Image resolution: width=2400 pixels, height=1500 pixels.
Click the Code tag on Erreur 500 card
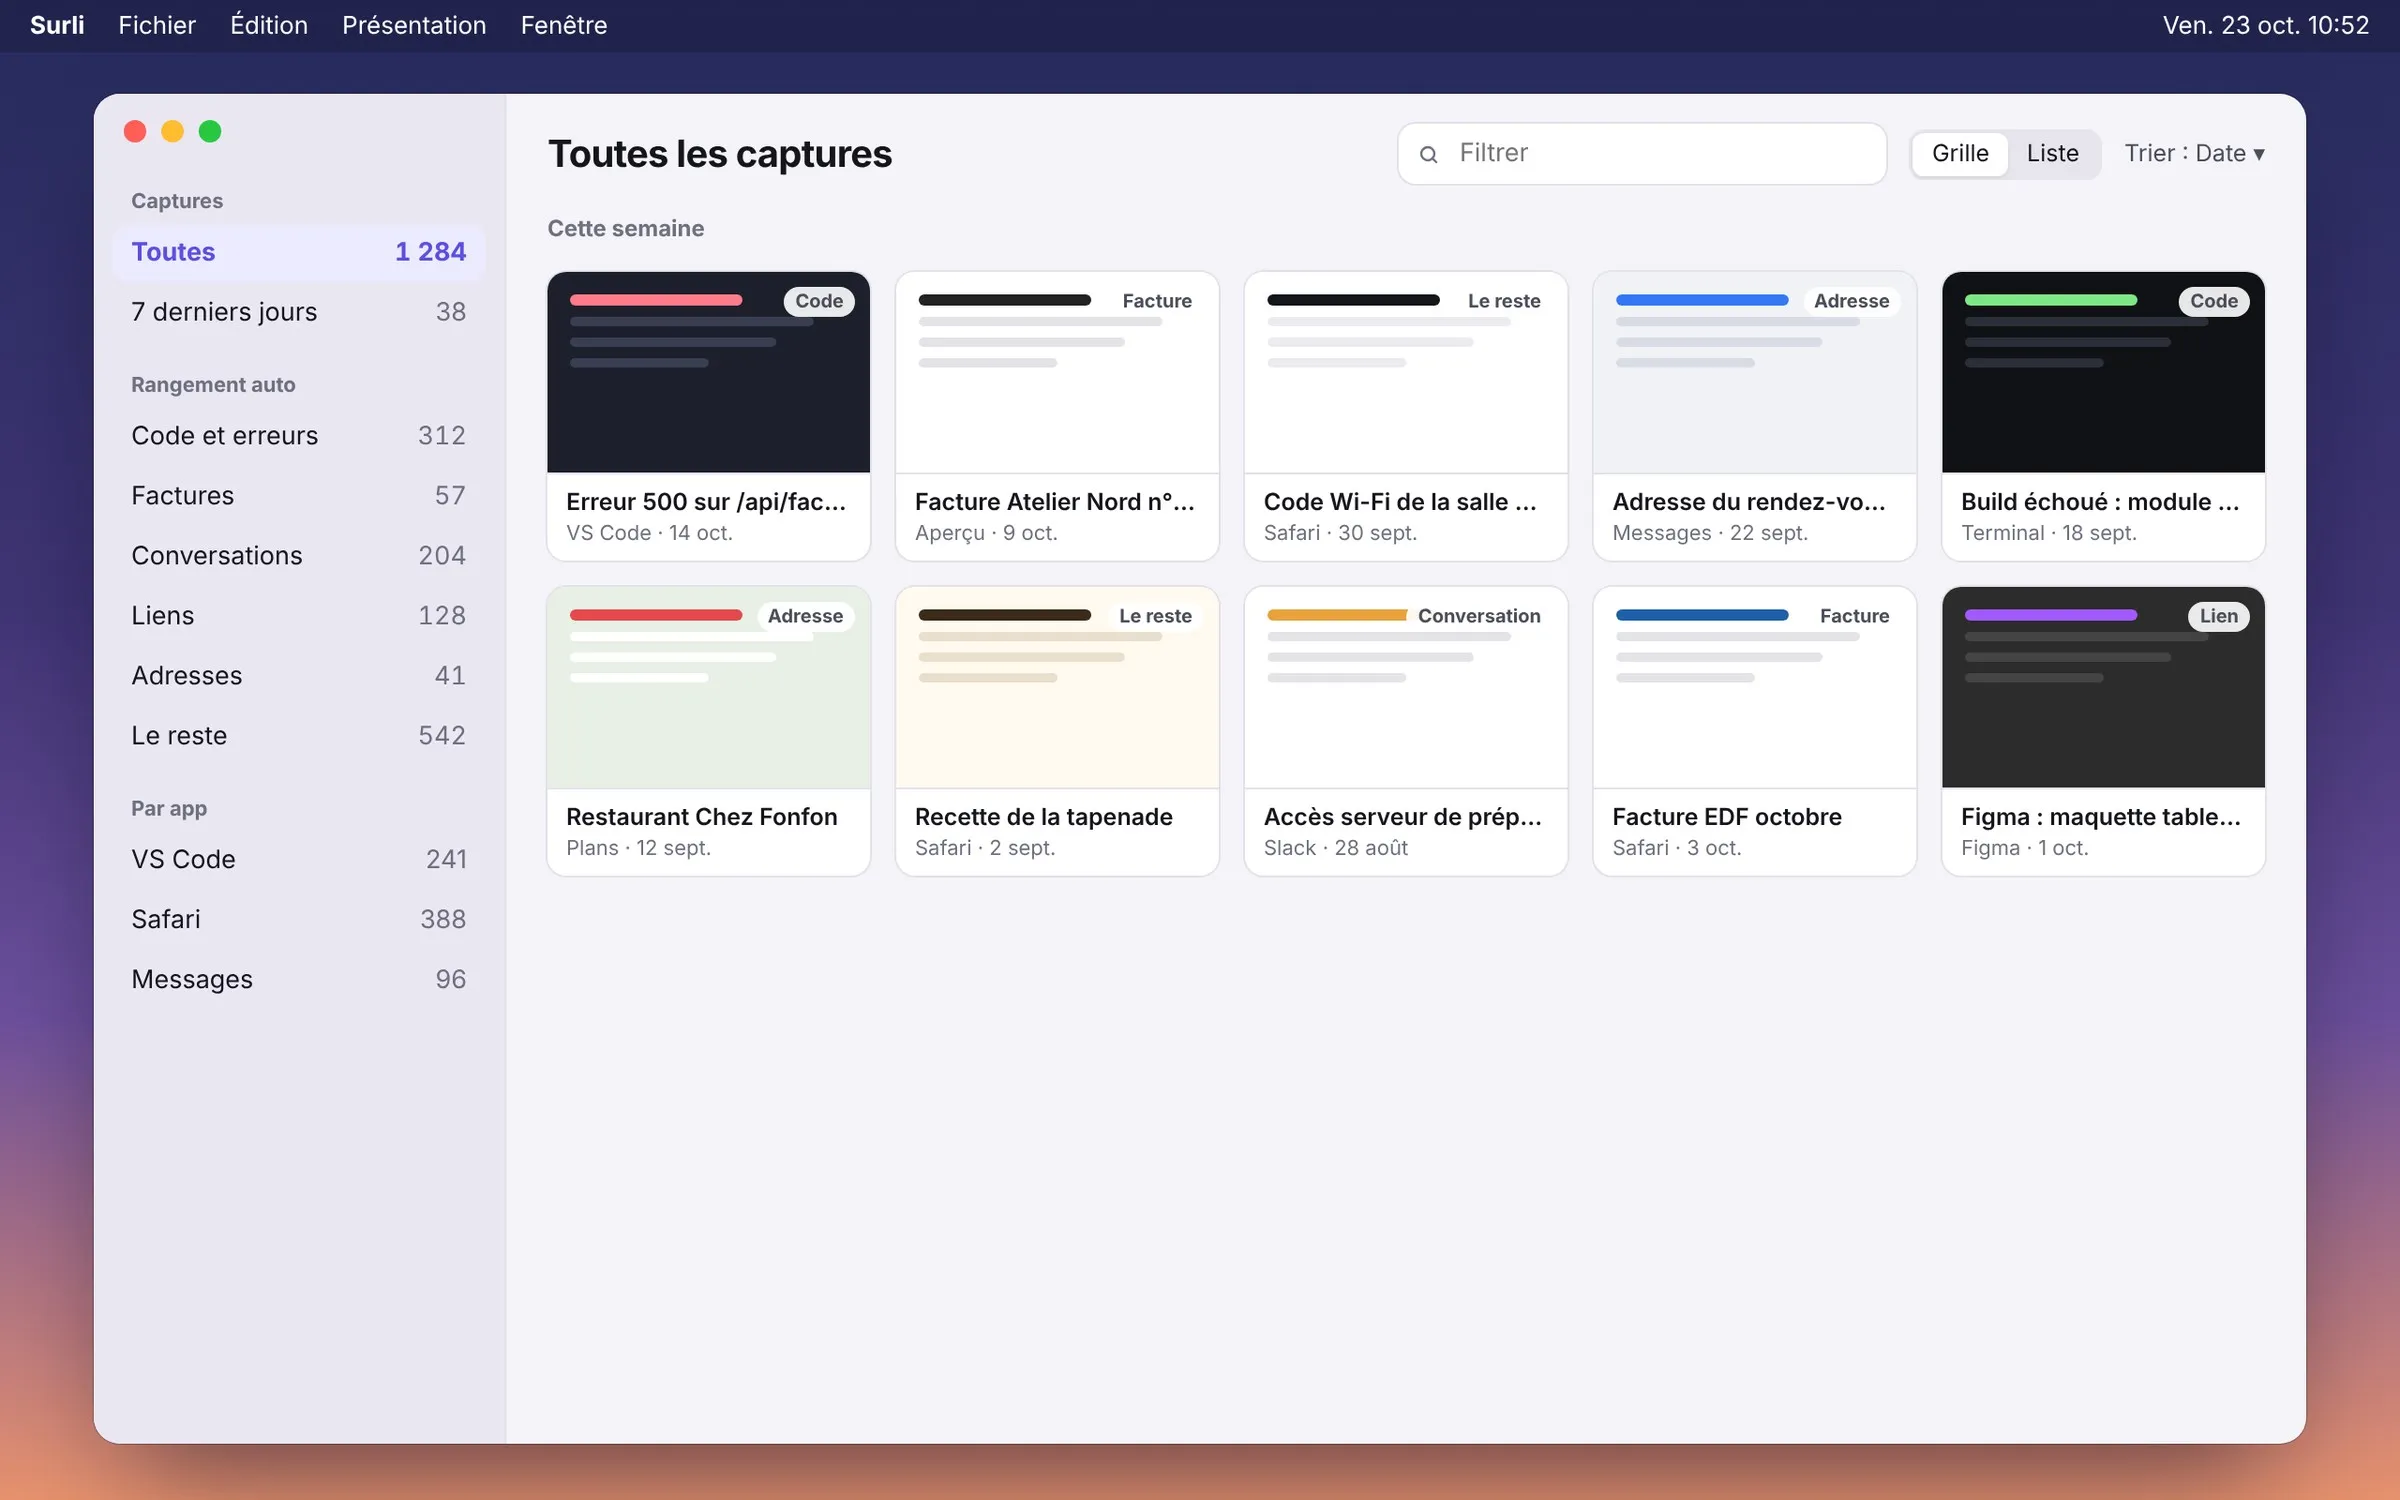pos(819,301)
